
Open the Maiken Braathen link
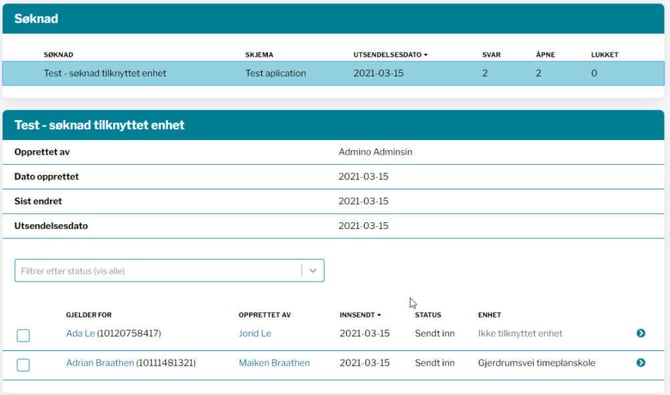pyautogui.click(x=274, y=363)
